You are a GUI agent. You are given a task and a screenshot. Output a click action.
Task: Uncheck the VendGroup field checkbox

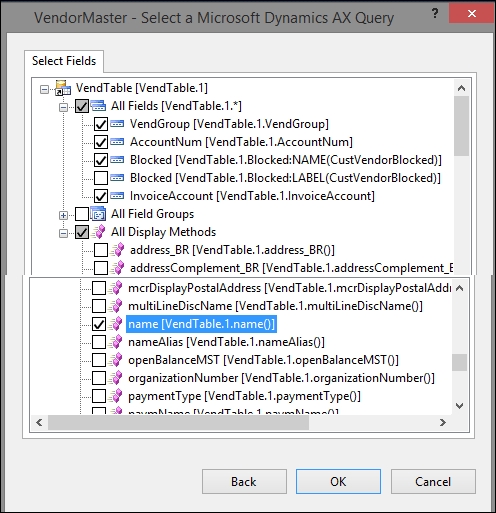click(101, 124)
